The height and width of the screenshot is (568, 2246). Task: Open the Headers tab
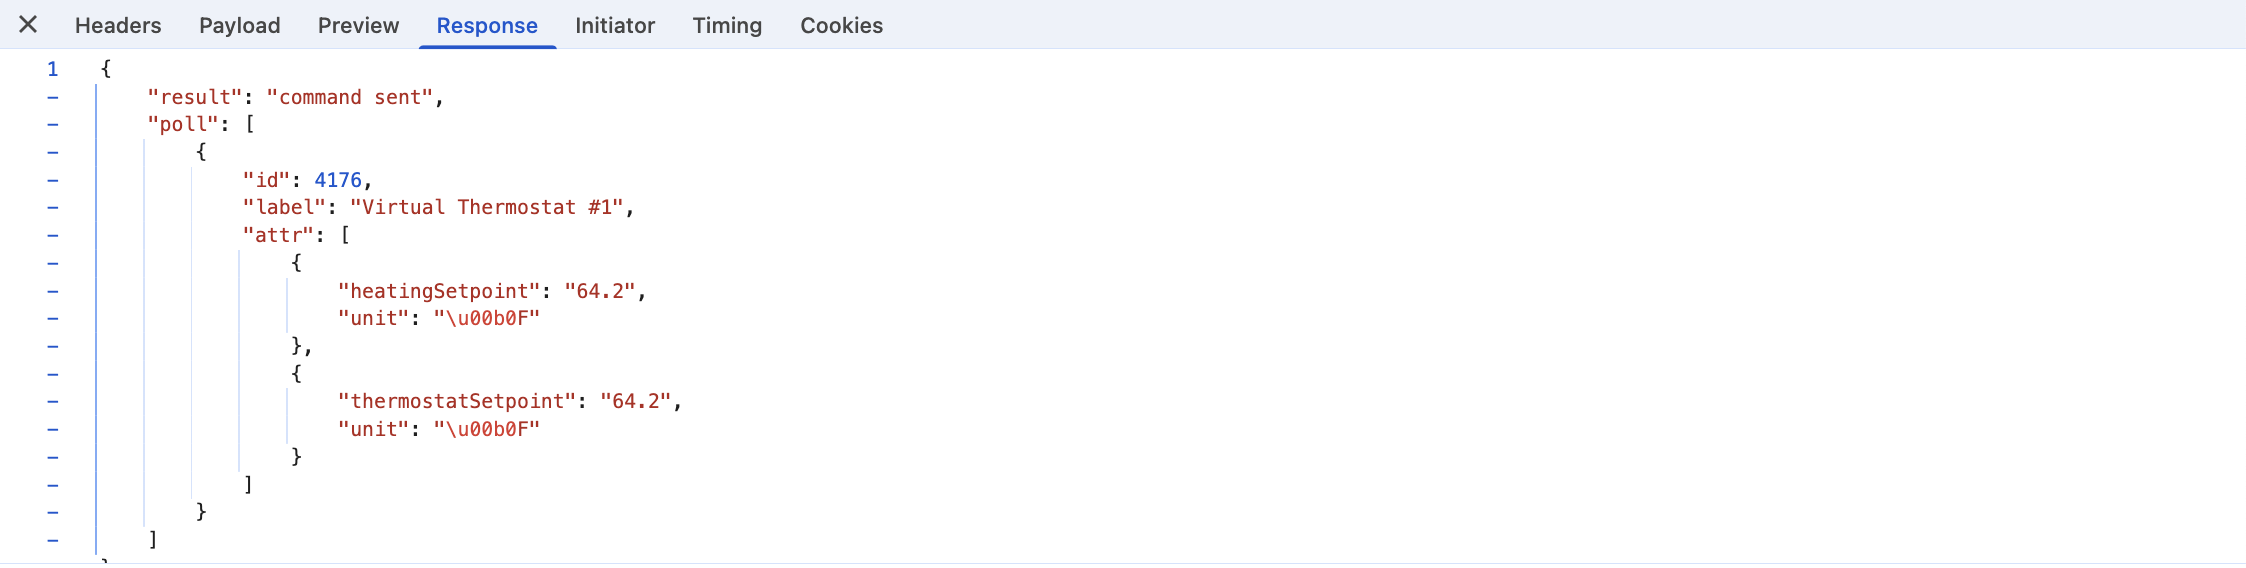[x=118, y=26]
